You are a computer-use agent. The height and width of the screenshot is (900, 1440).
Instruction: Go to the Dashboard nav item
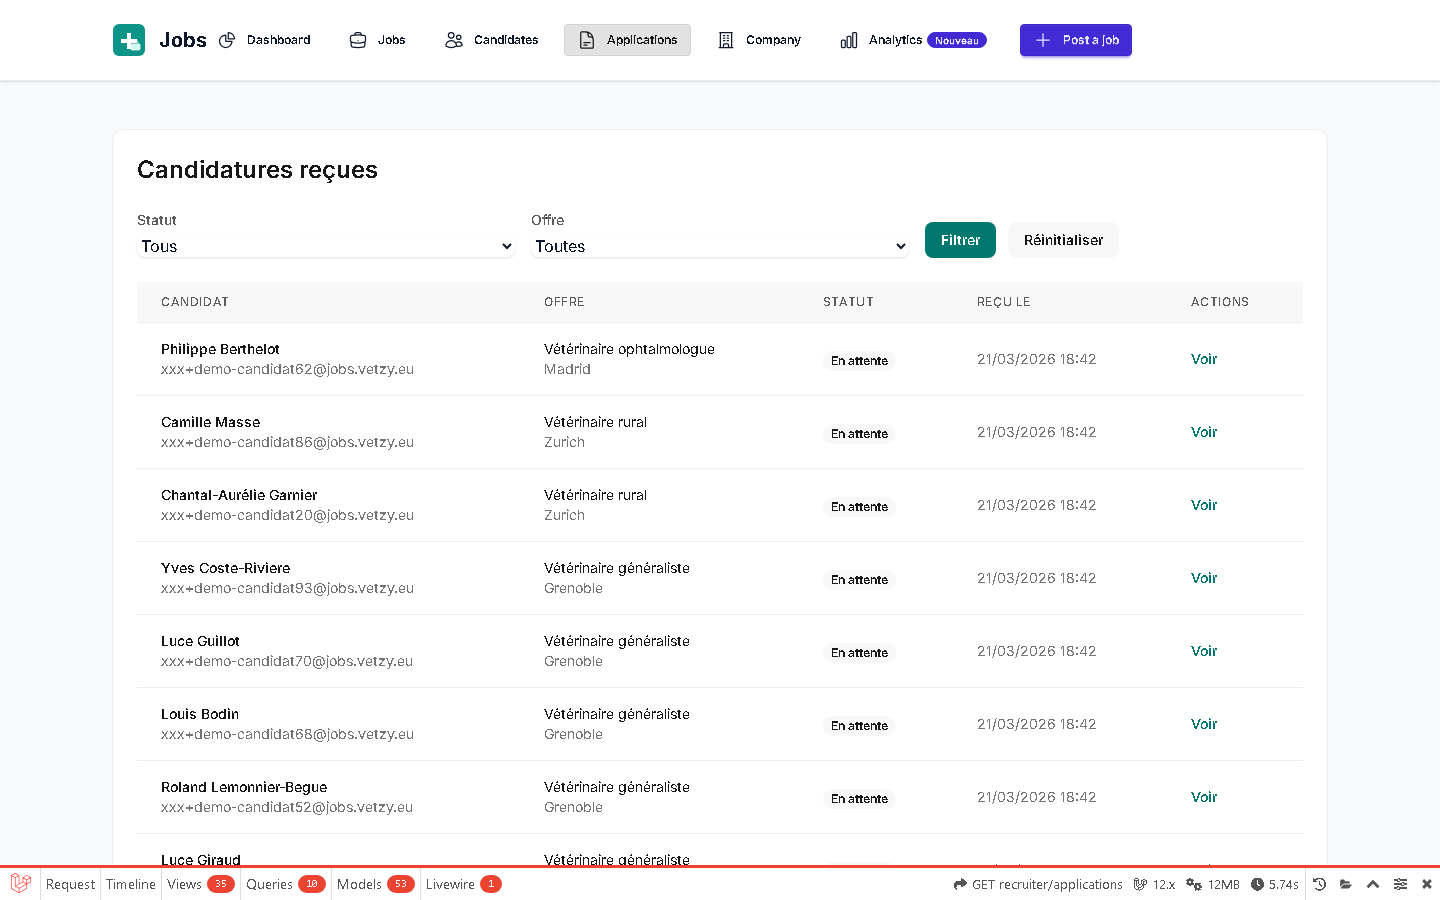click(x=265, y=40)
